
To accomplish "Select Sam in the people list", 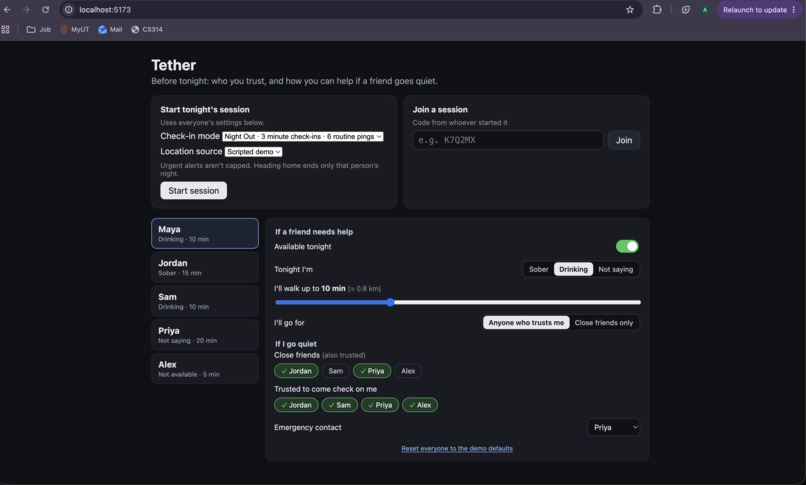I will pos(205,301).
